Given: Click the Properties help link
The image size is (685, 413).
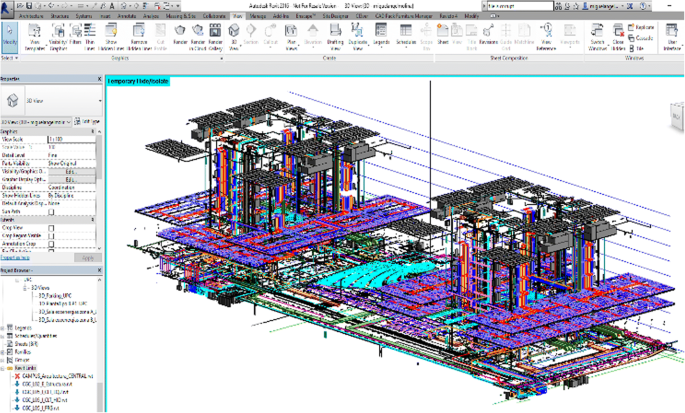Looking at the screenshot, I should (x=15, y=258).
